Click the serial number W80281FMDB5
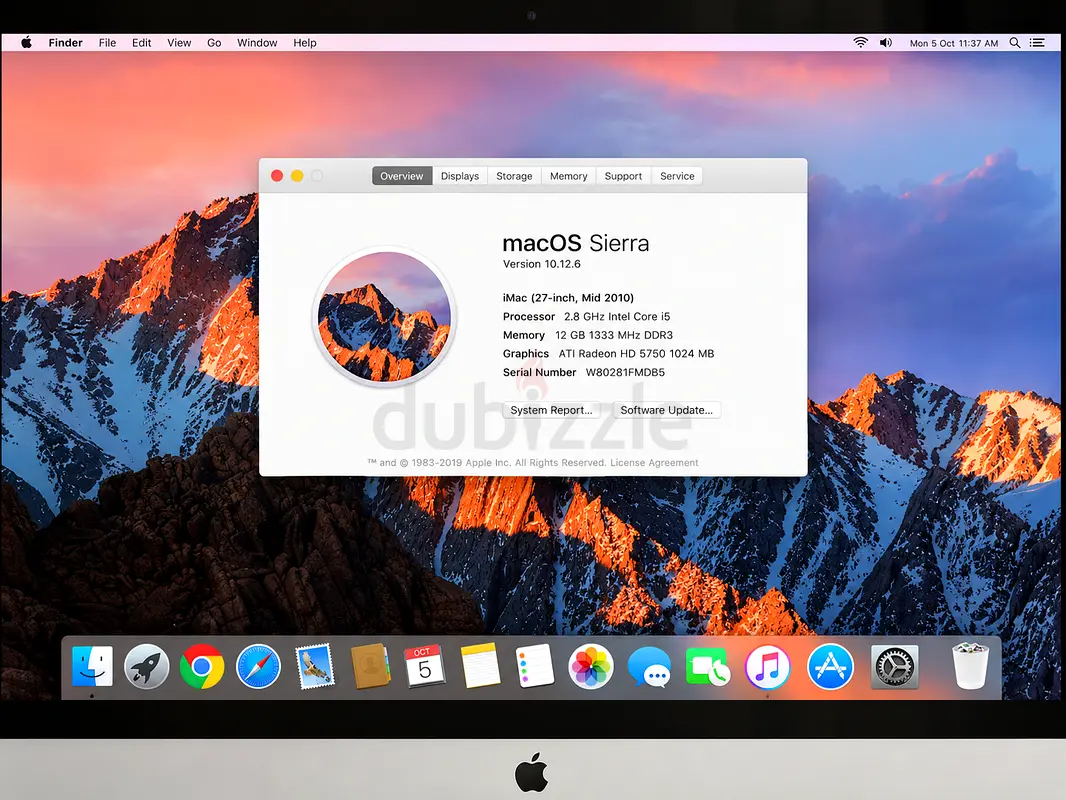1066x800 pixels. [625, 372]
